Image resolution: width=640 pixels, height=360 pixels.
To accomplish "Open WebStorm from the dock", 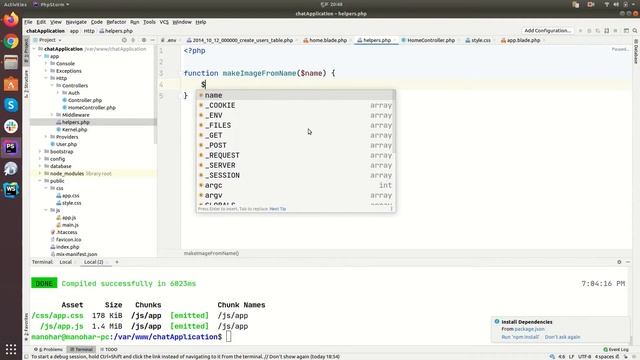I will click(x=11, y=190).
